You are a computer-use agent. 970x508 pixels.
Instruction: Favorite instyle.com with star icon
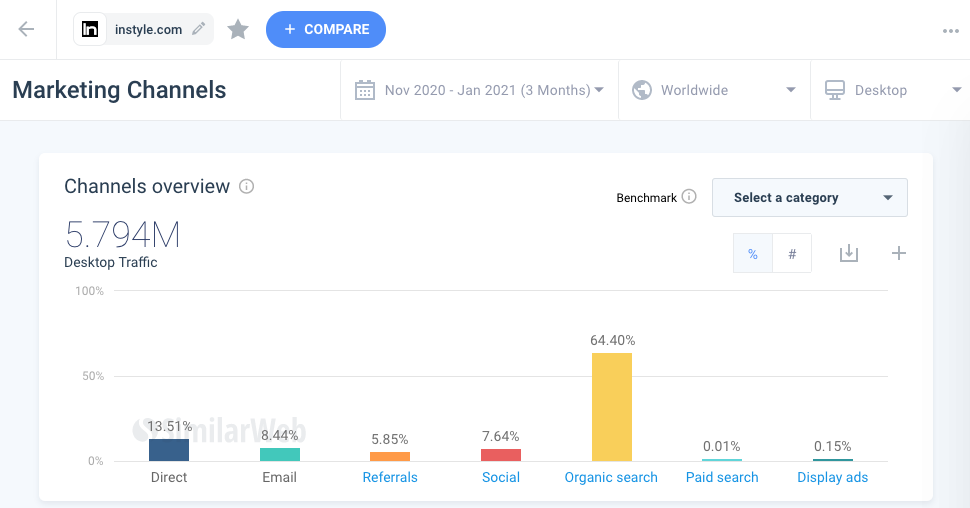(238, 29)
